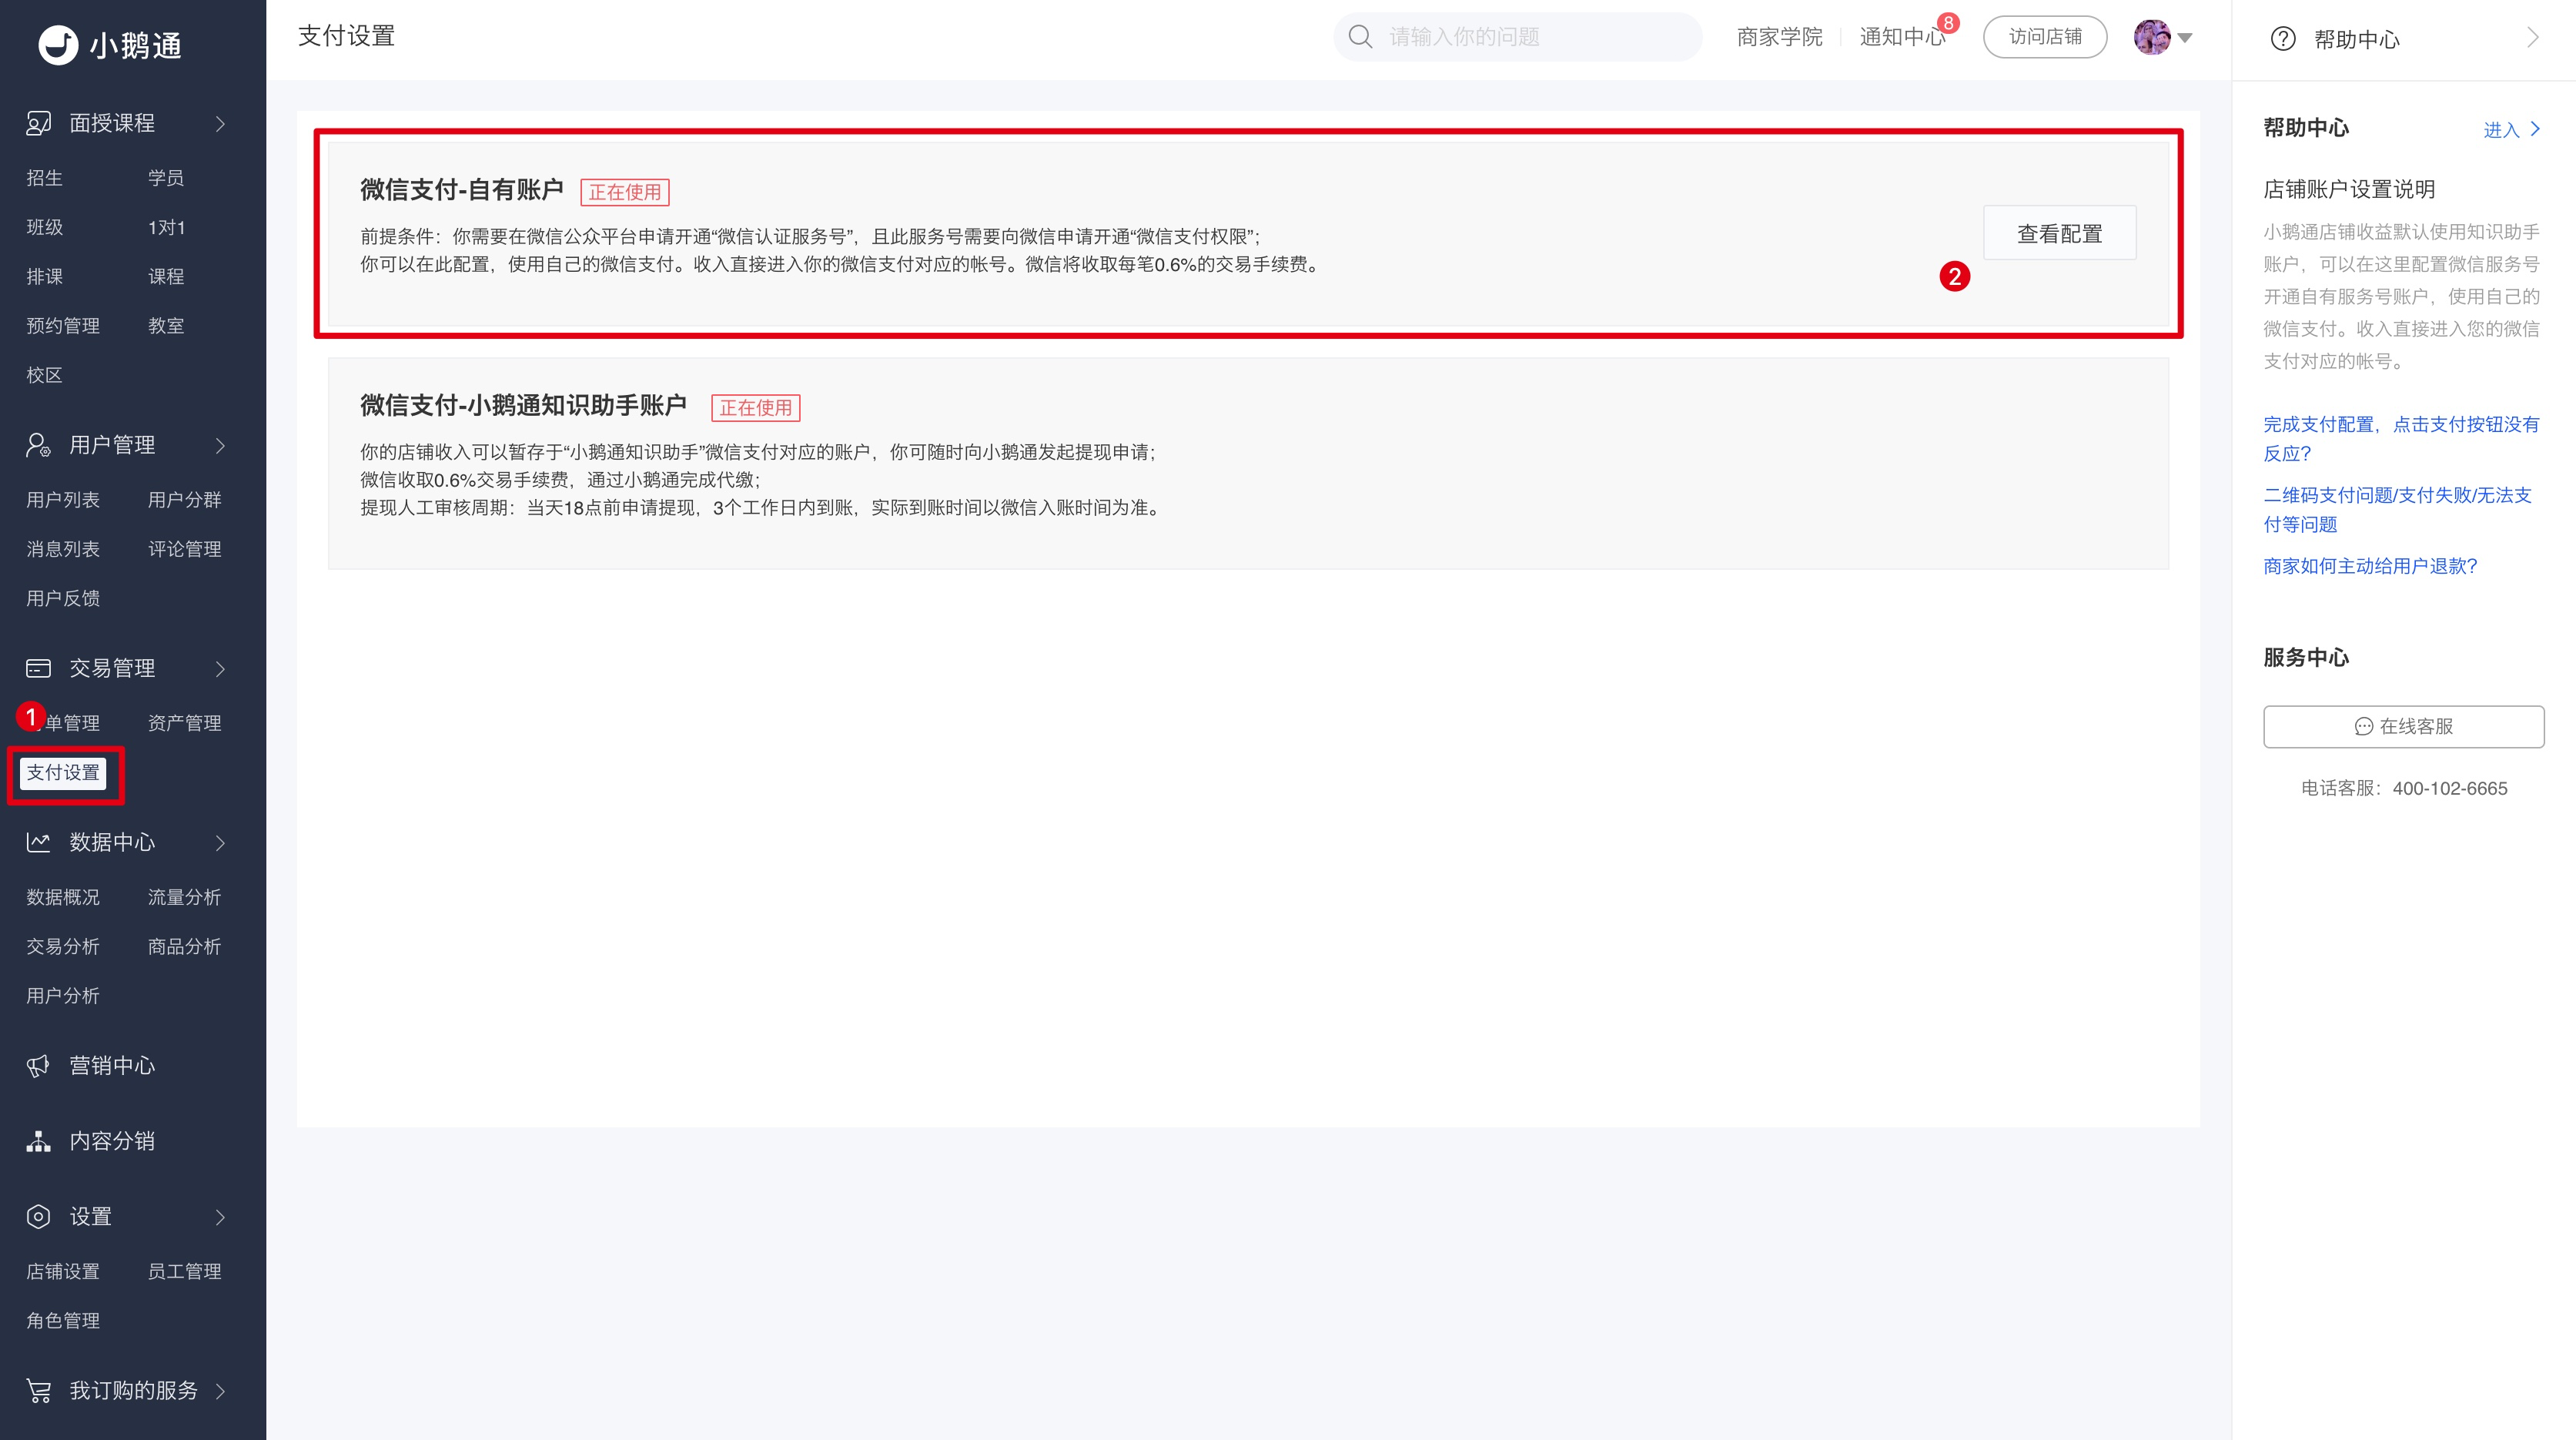Open the 商家学院 link
The width and height of the screenshot is (2576, 1440).
click(x=1779, y=37)
